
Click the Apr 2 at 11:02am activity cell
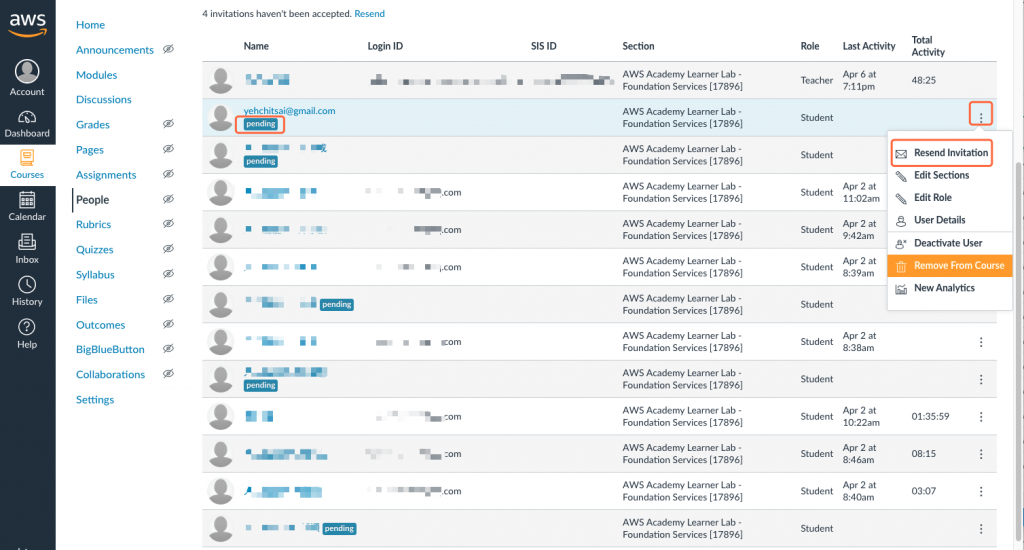(x=861, y=192)
